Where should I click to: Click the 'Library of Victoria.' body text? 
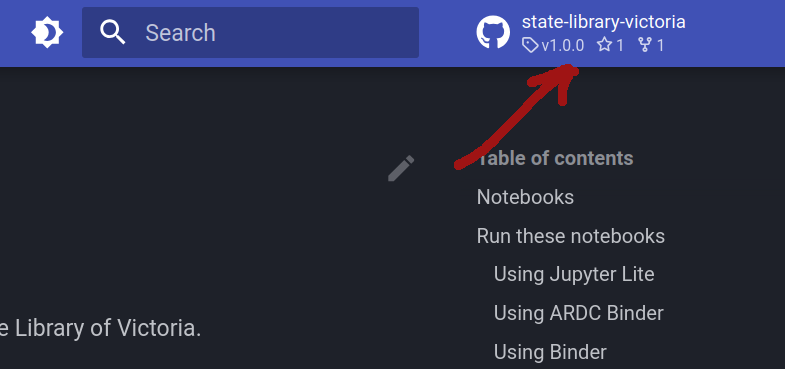(108, 328)
